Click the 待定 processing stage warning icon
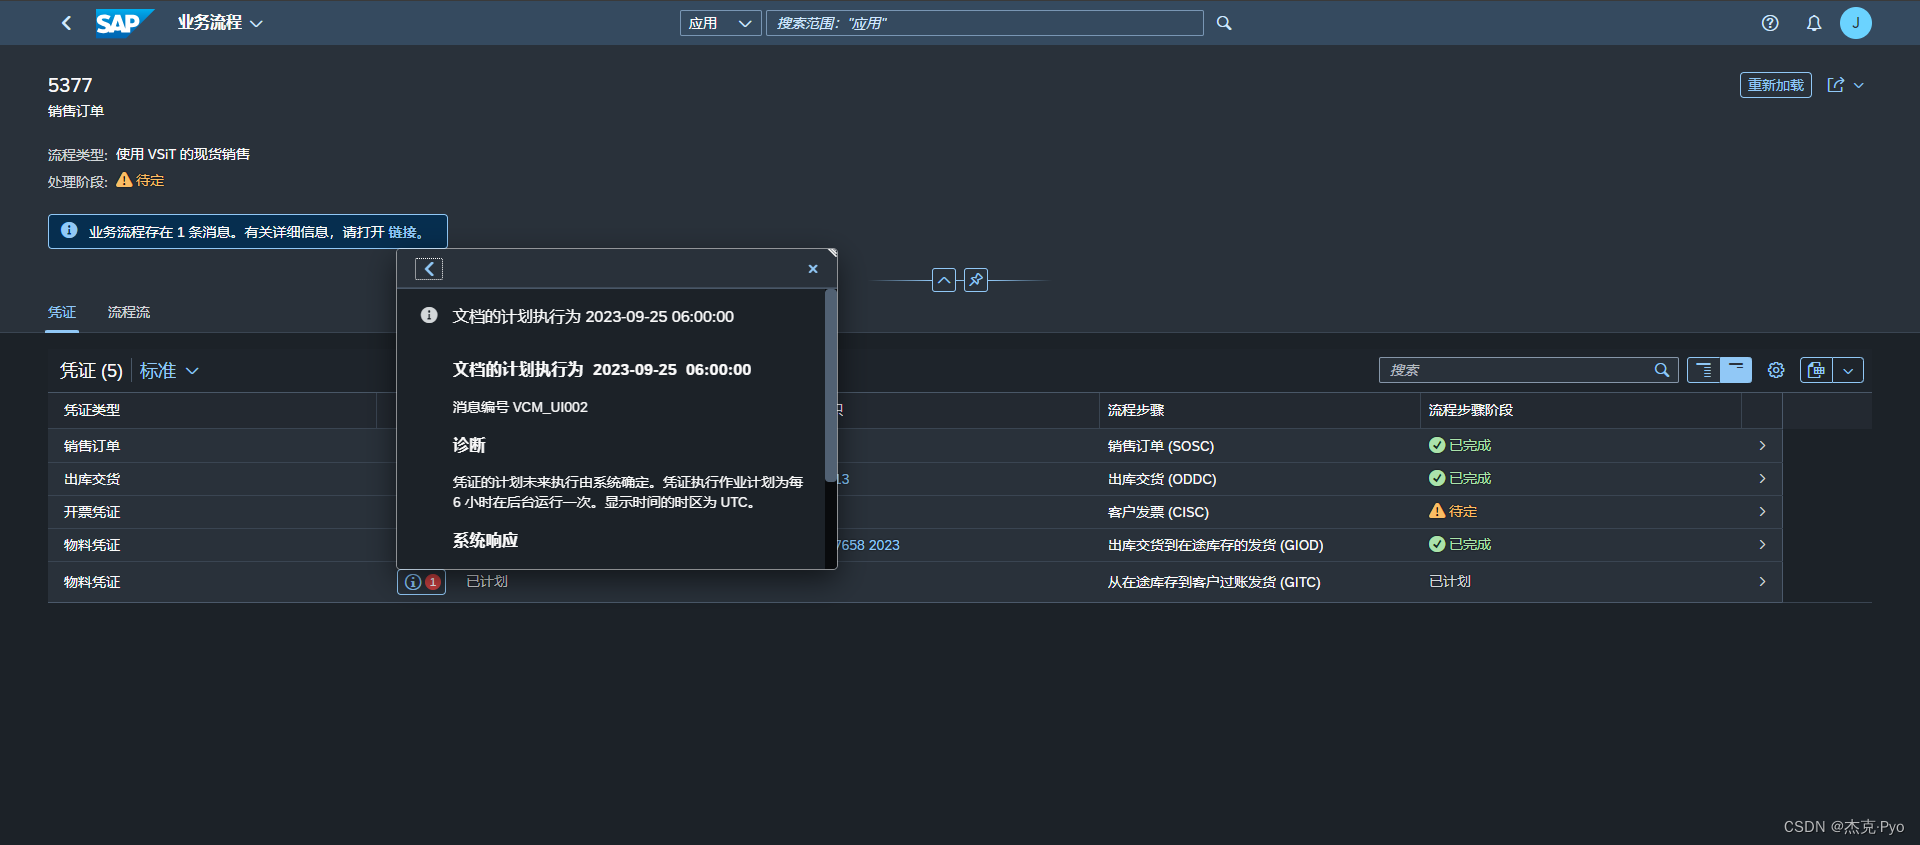 pos(124,180)
